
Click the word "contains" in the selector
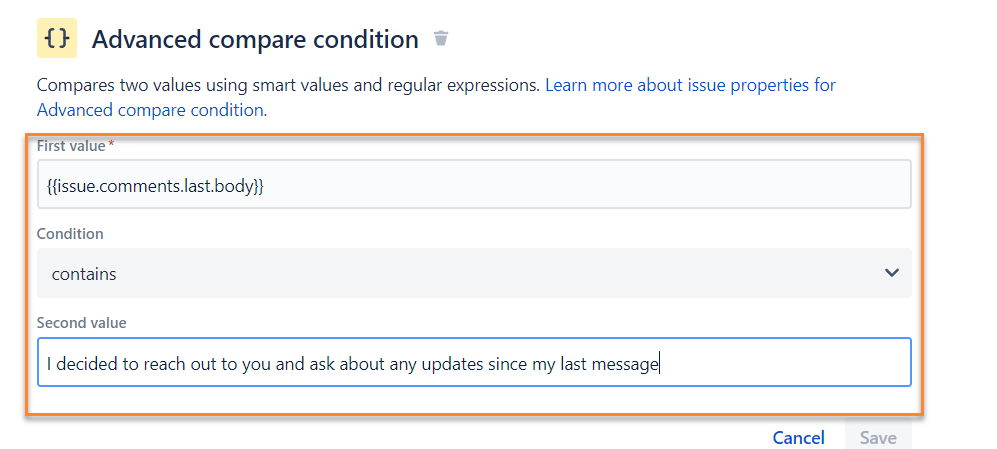pyautogui.click(x=84, y=273)
